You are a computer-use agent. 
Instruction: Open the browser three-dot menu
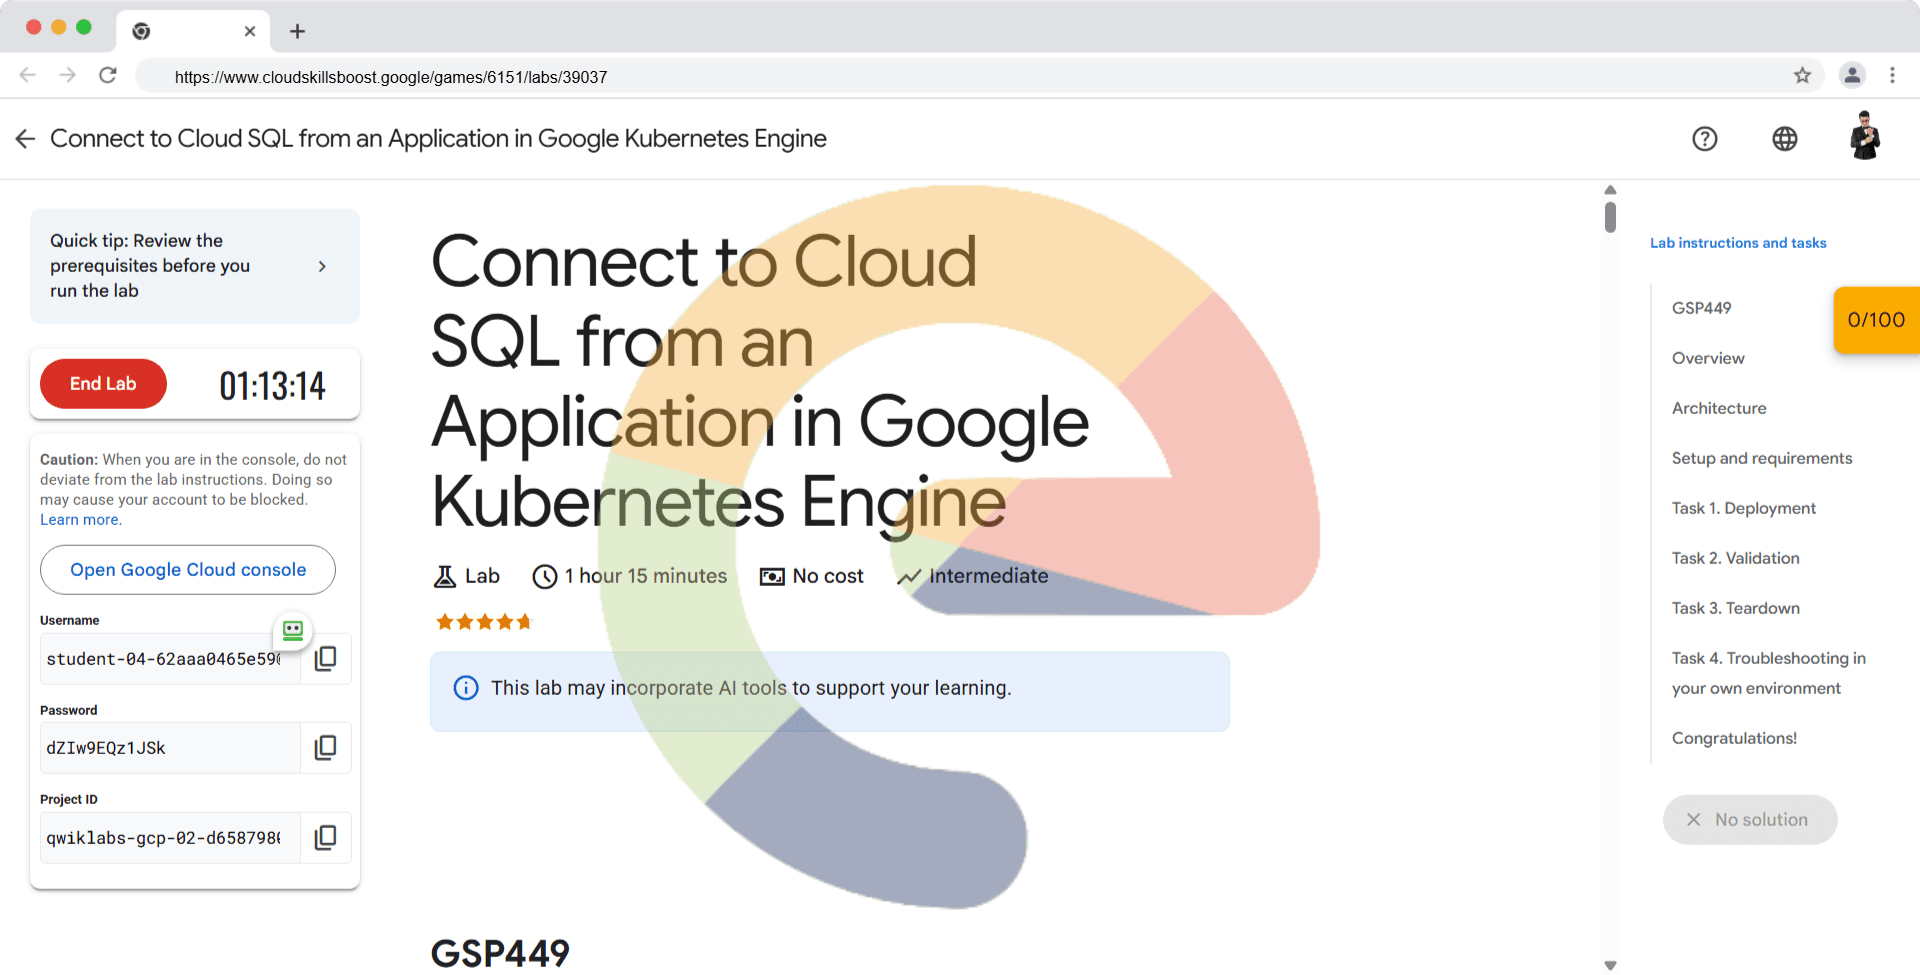pyautogui.click(x=1892, y=76)
